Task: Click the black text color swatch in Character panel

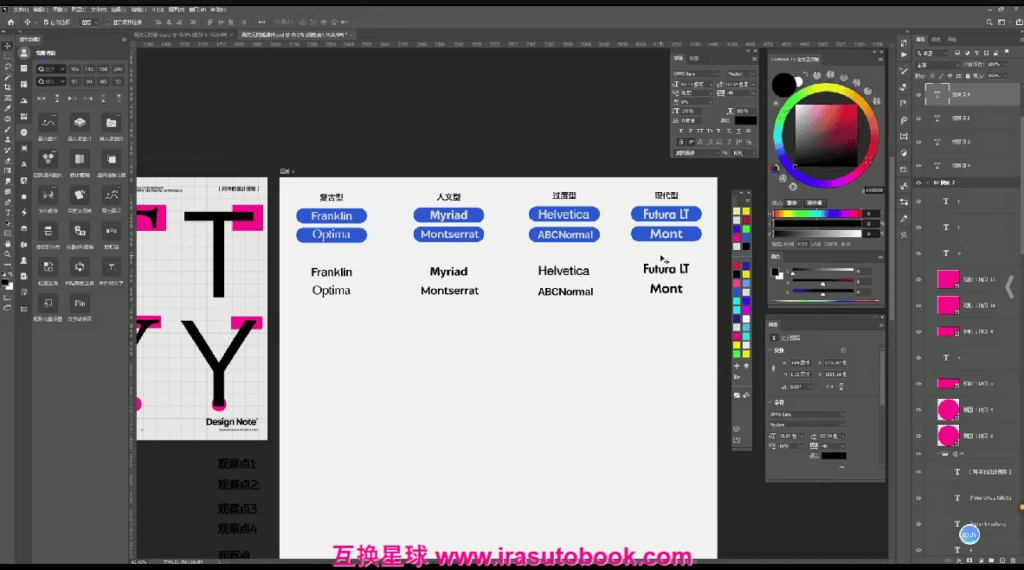Action: [x=745, y=121]
